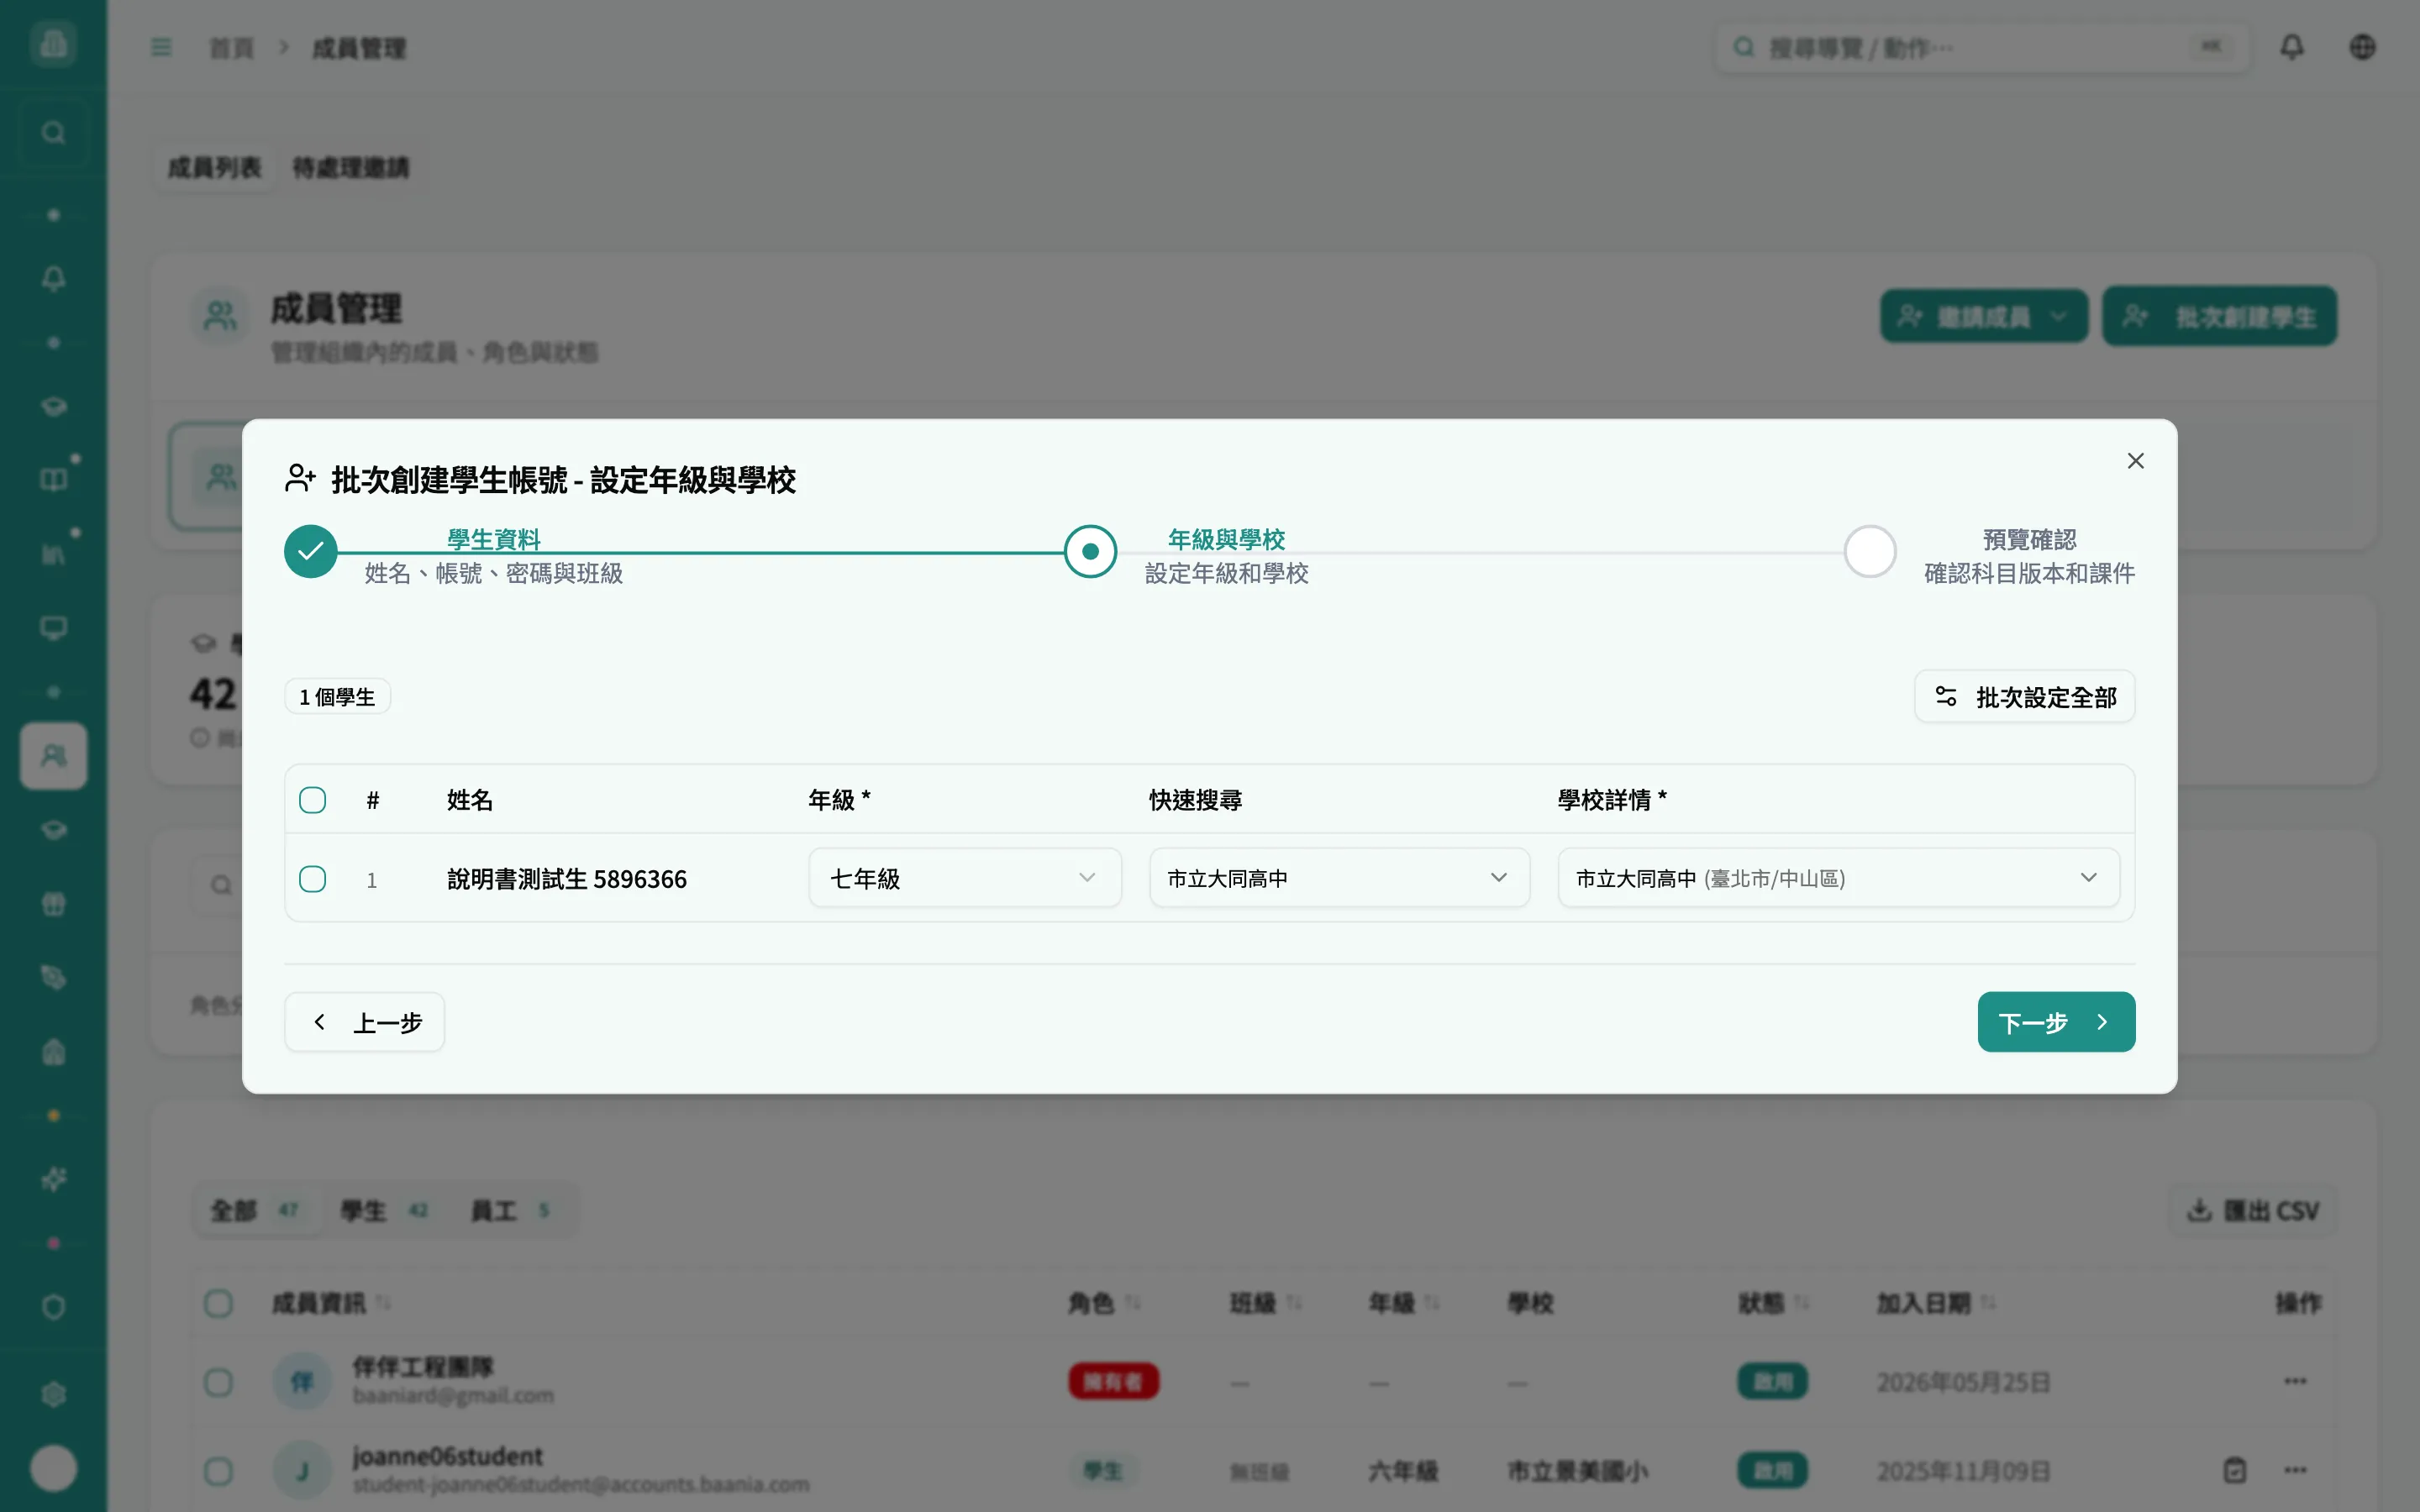Click the 搜尋導覽 search field
The height and width of the screenshot is (1512, 2420).
(x=1982, y=47)
